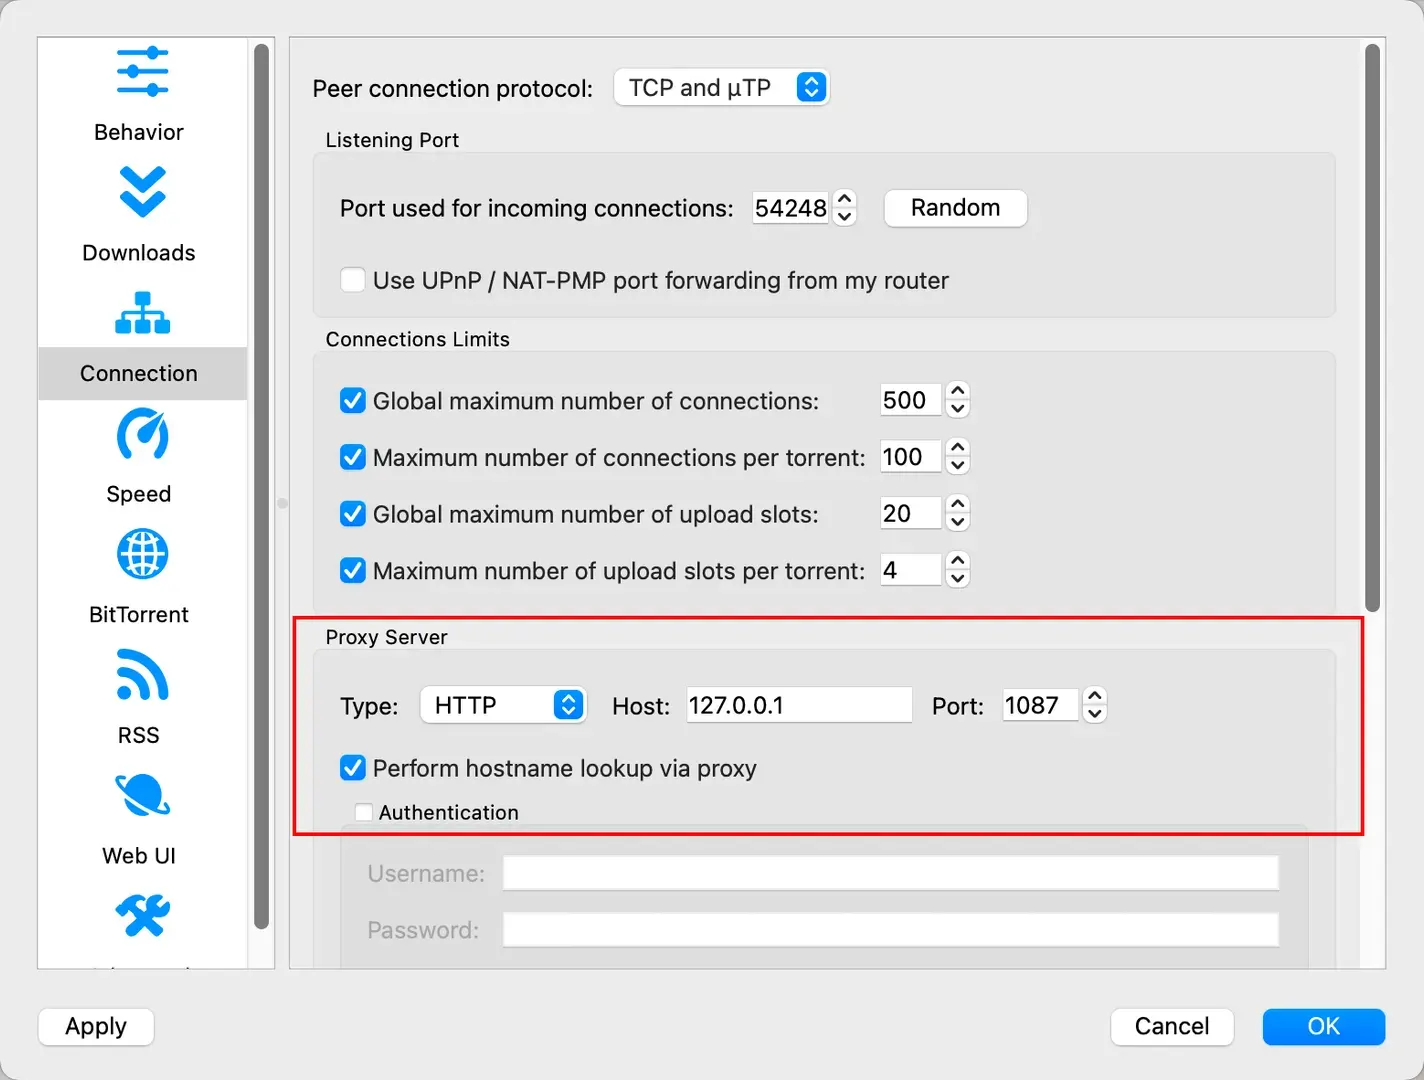
Task: Click the Random port button
Action: tap(955, 208)
